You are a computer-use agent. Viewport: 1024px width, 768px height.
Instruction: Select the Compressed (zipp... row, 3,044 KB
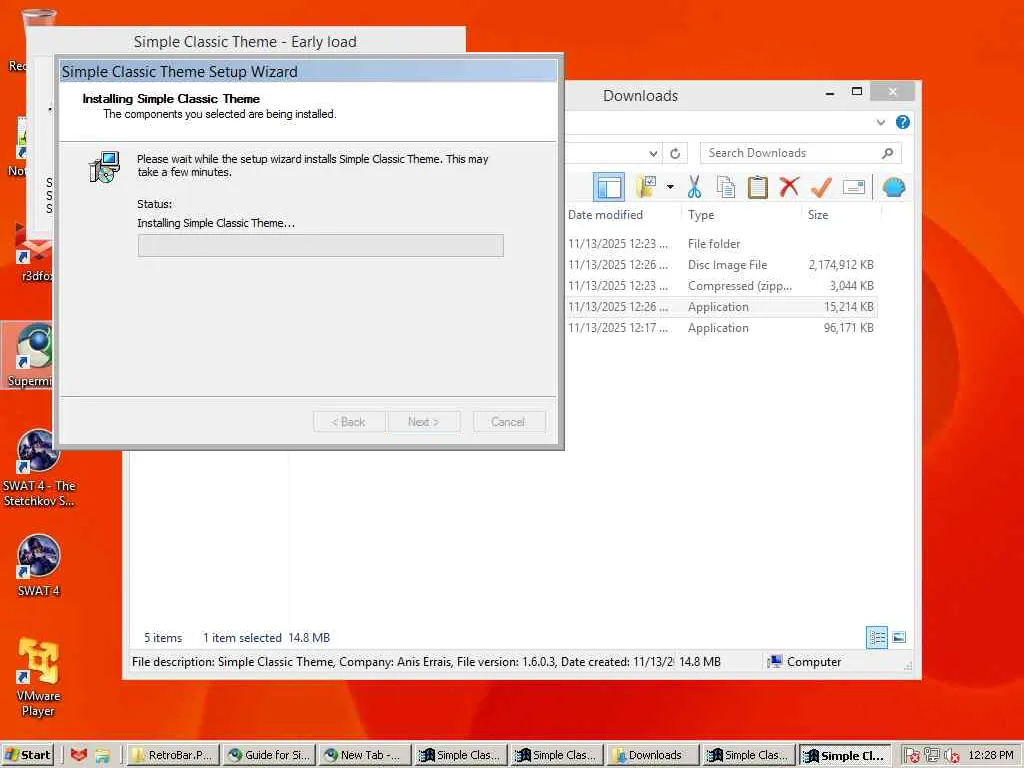click(721, 285)
